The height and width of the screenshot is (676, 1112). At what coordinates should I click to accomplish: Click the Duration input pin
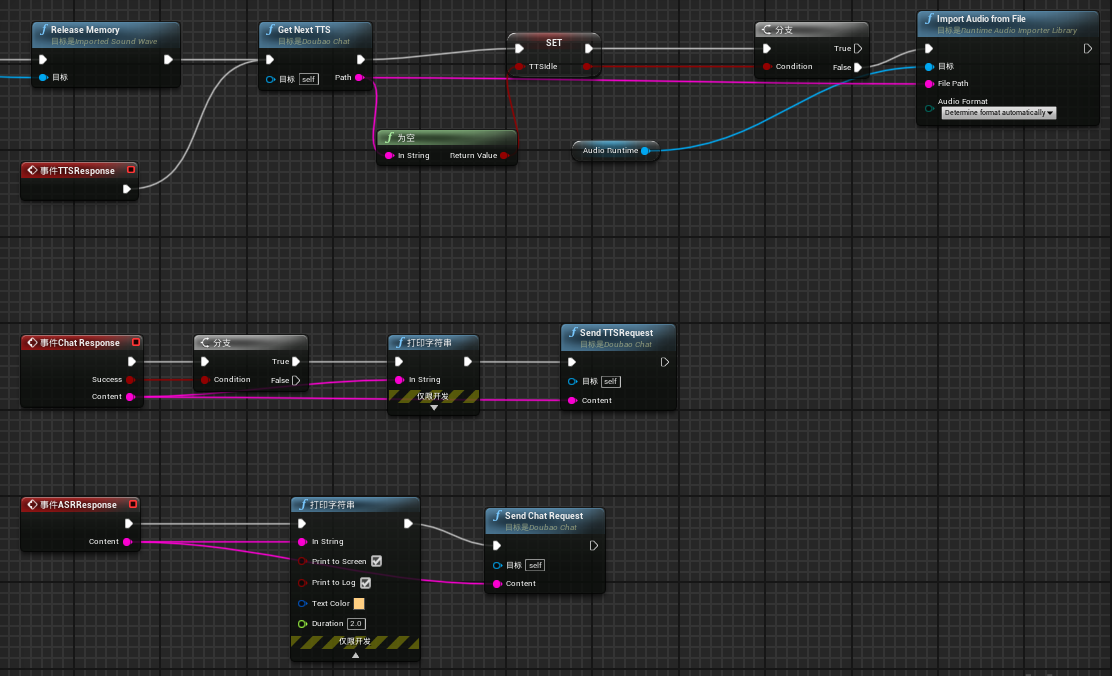click(x=303, y=624)
